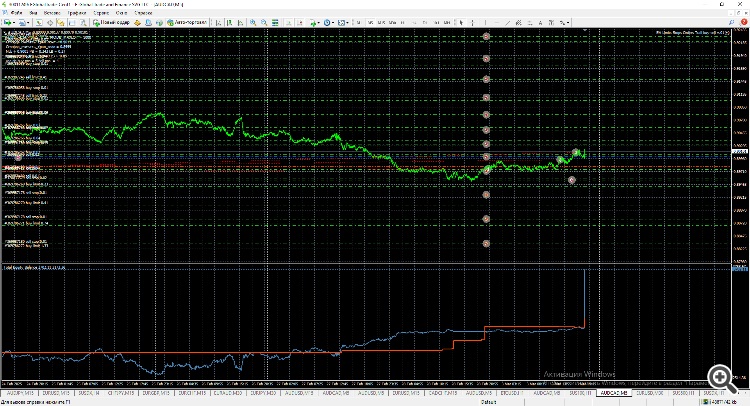Viewport: 750px width, 406px height.
Task: Select the Trendline drawing tool
Action: click(x=507, y=22)
